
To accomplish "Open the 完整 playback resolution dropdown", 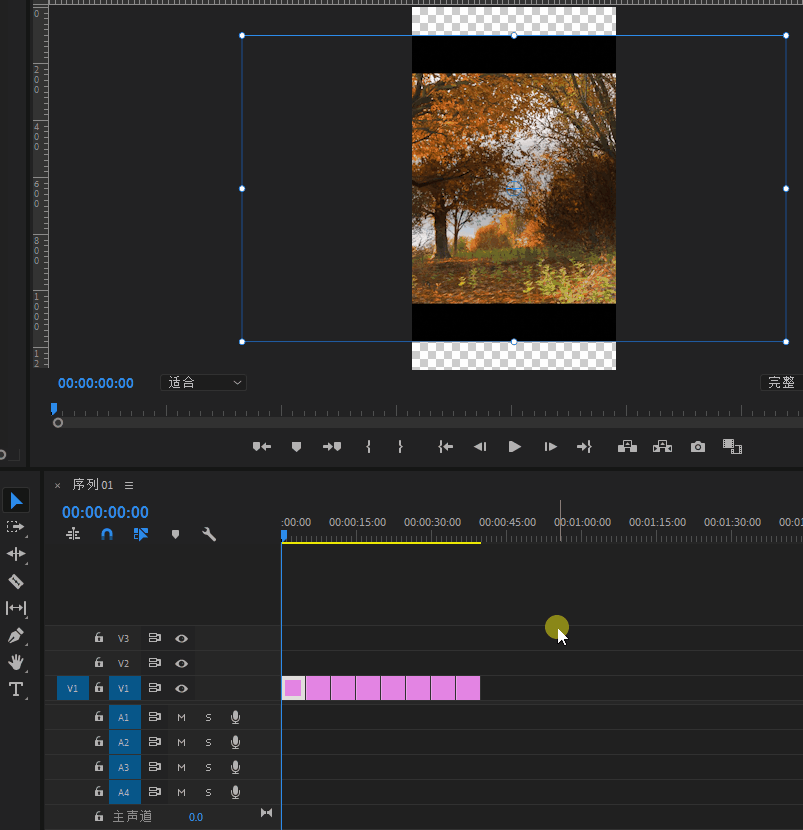I will (781, 383).
